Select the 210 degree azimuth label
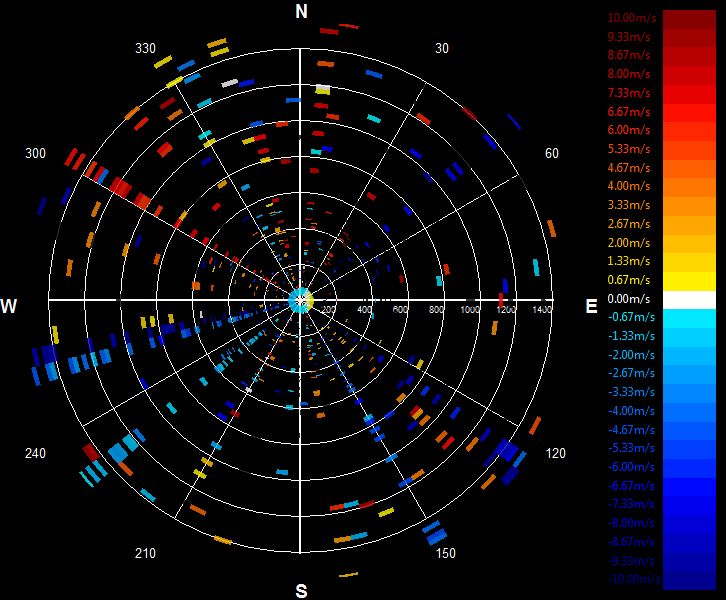726x600 pixels. click(x=145, y=553)
